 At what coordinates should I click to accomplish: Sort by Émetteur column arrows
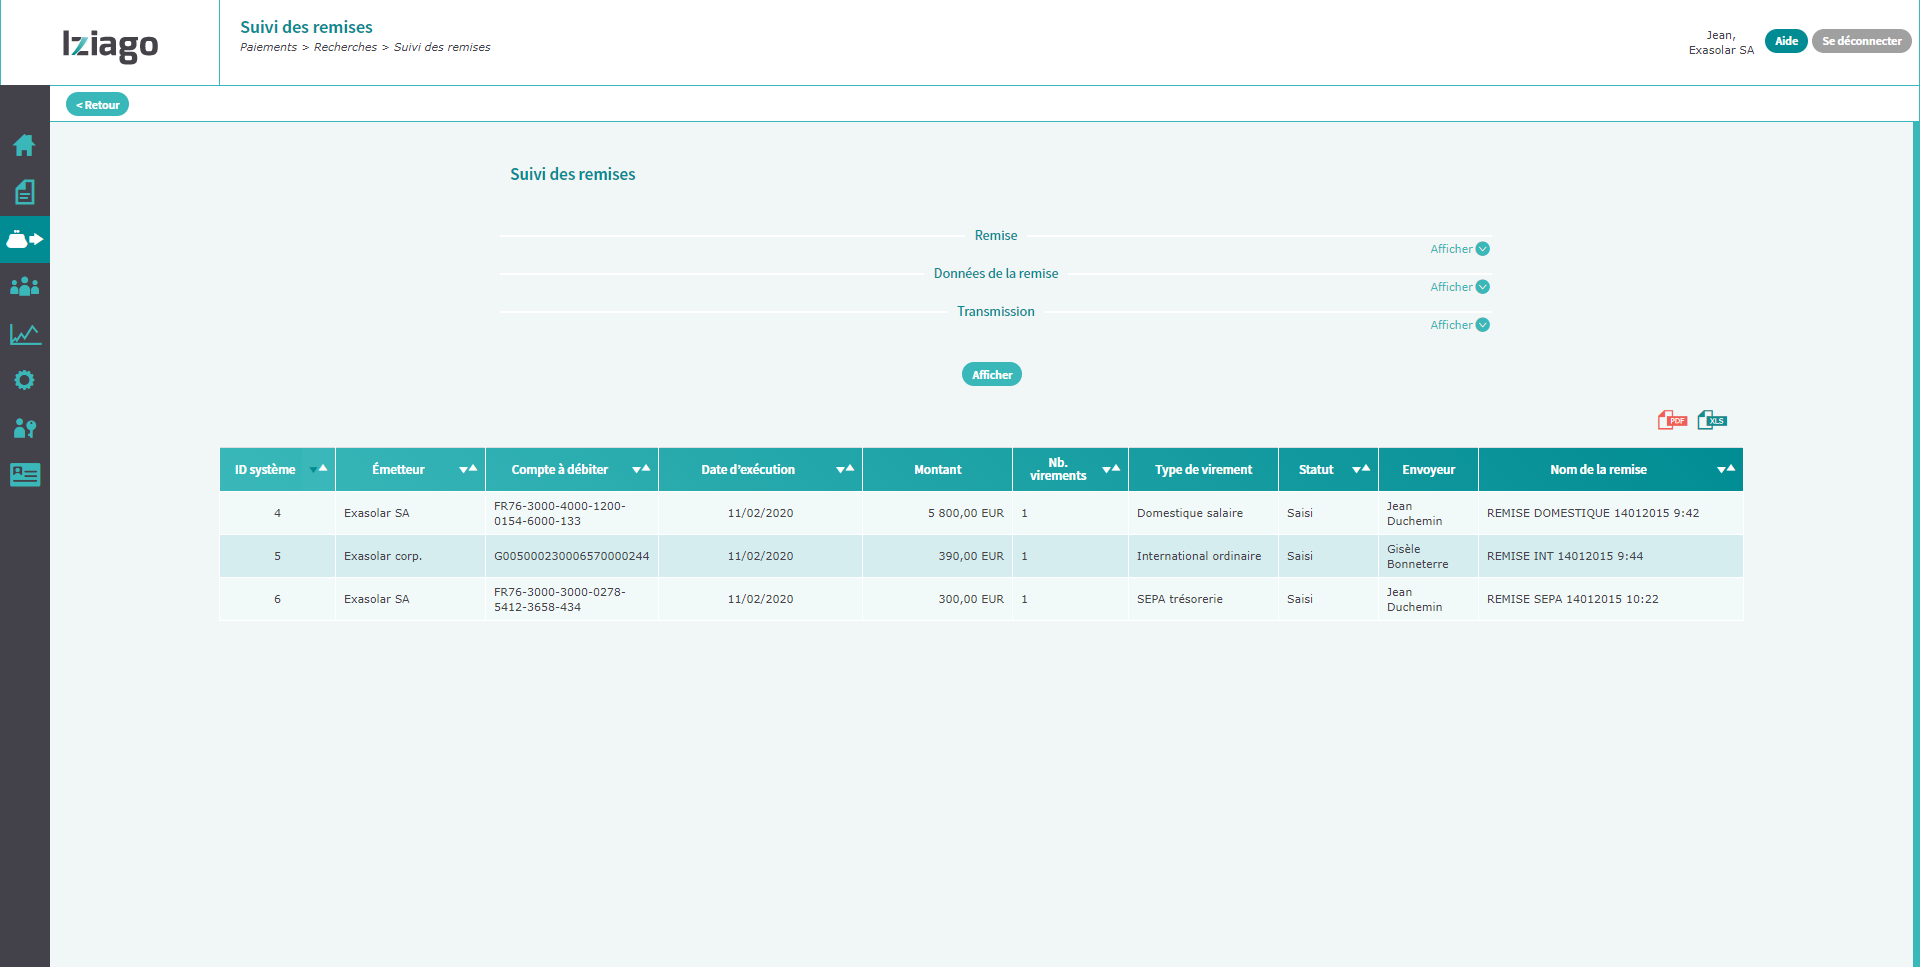click(468, 469)
